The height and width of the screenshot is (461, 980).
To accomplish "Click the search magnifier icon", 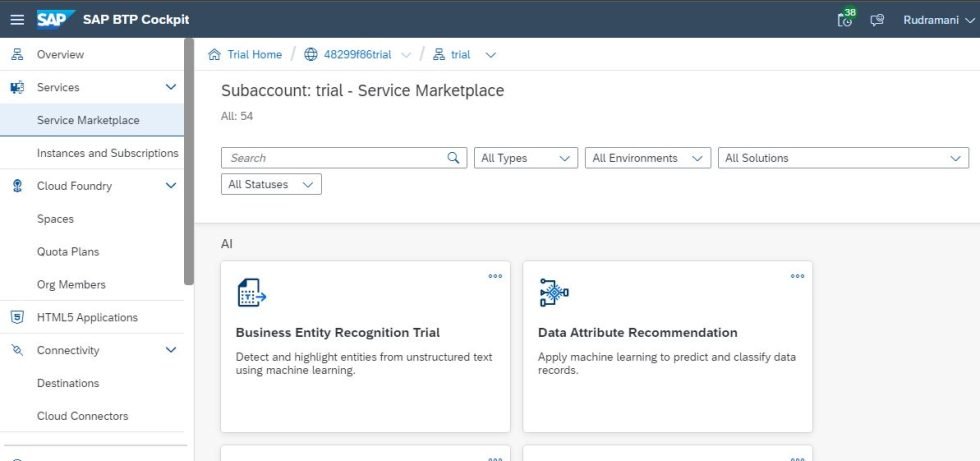I will point(454,158).
